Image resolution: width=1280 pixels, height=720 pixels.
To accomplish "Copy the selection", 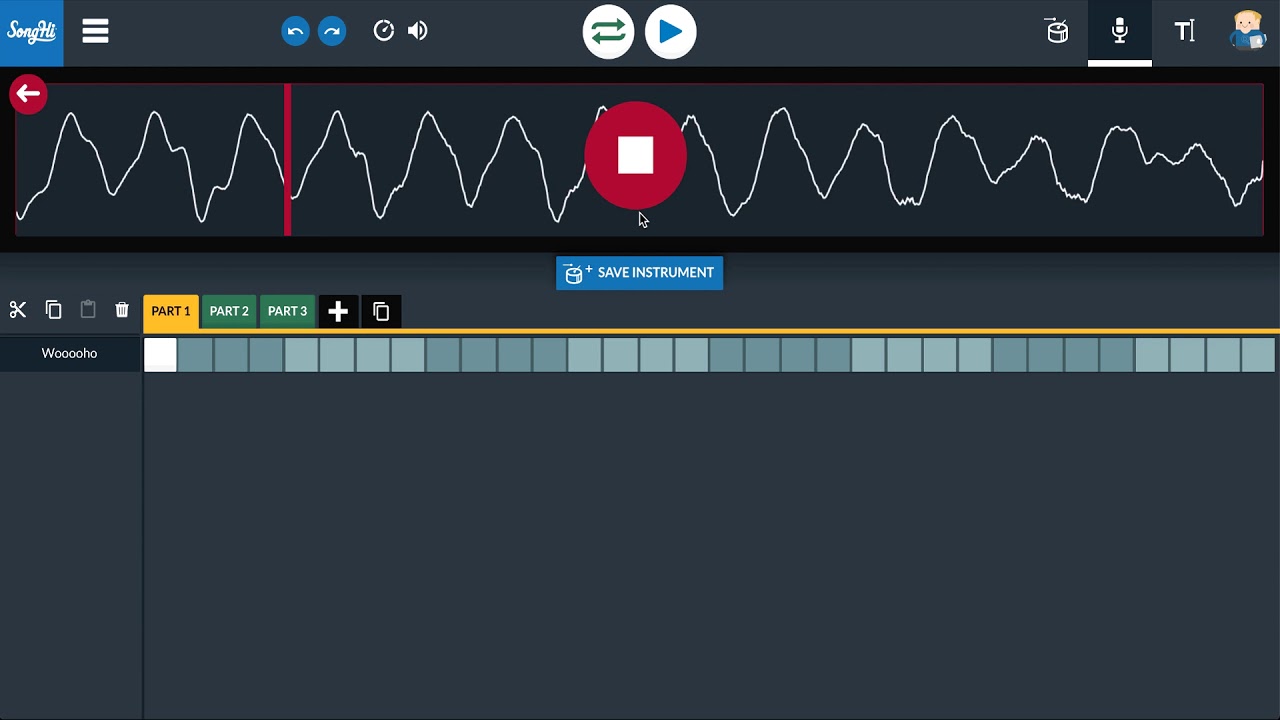I will [x=54, y=310].
